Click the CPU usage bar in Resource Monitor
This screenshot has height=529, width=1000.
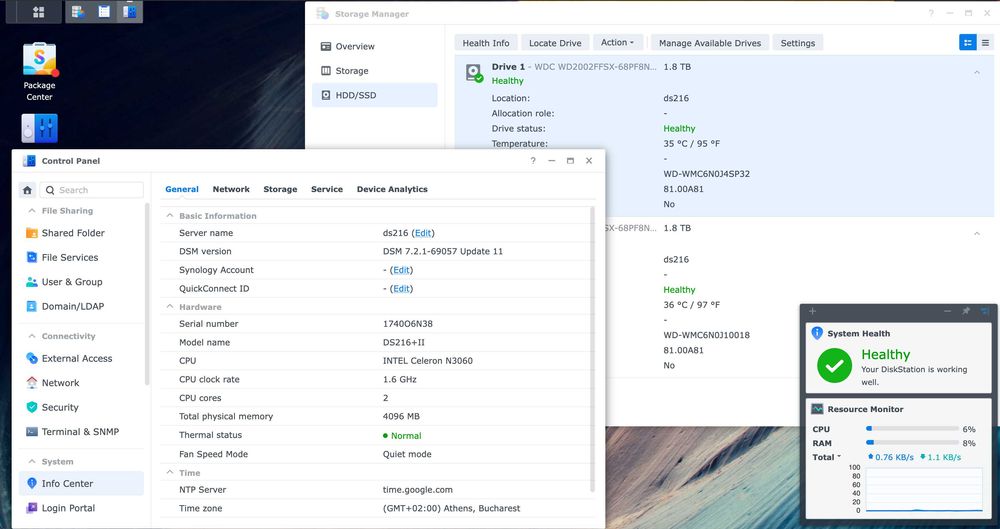tap(912, 429)
